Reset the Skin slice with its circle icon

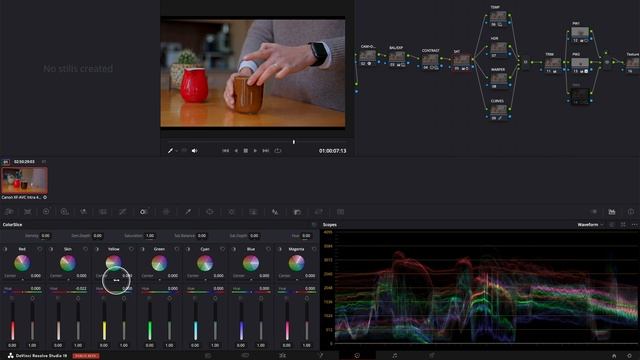pyautogui.click(x=85, y=249)
